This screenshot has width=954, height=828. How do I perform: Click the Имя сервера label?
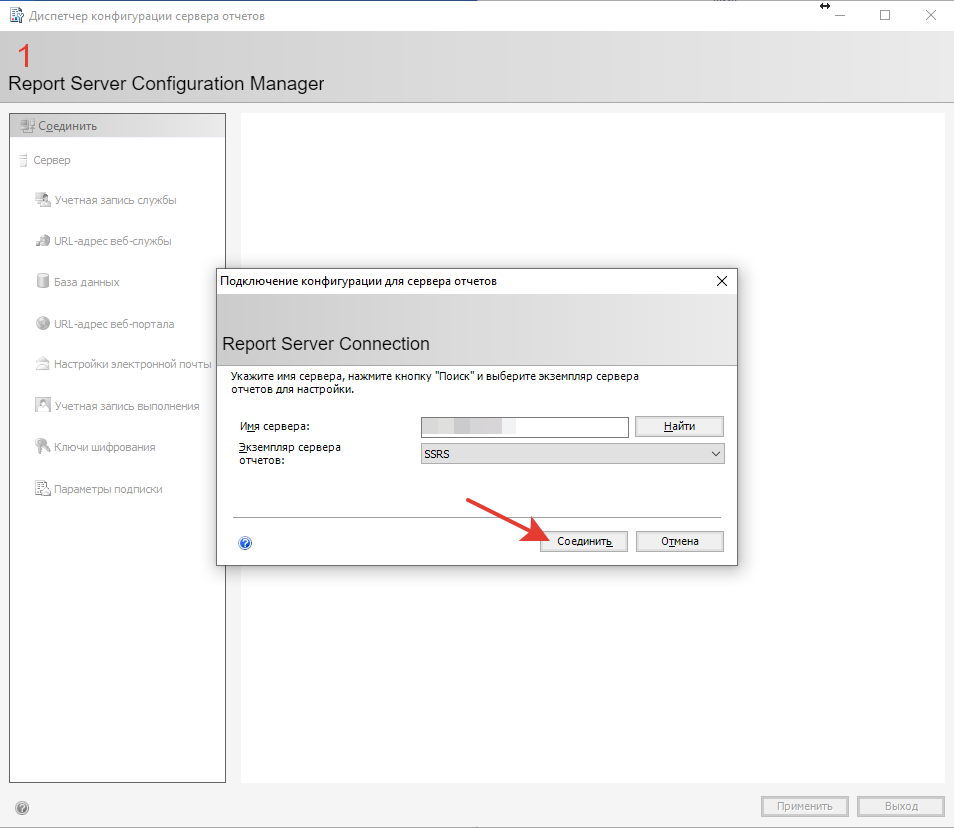[x=274, y=426]
